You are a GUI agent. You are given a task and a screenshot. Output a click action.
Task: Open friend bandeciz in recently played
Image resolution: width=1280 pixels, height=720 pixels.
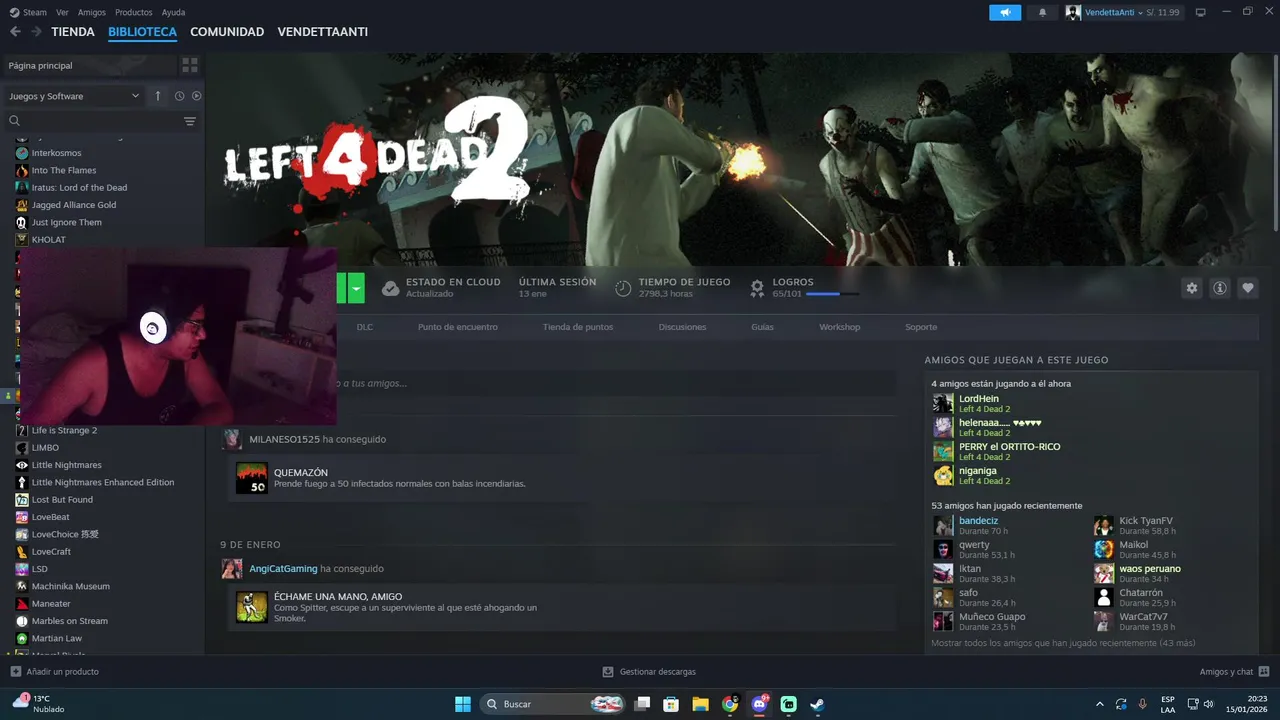point(978,521)
